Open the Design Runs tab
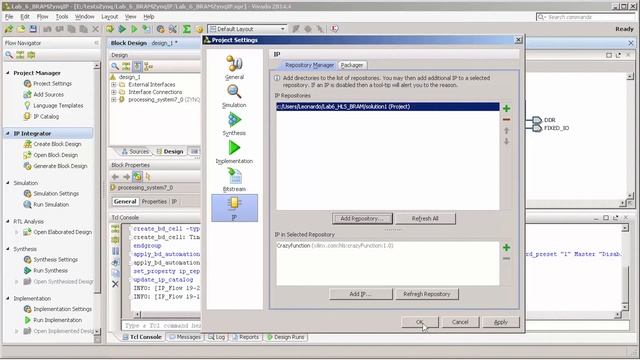This screenshot has width=640, height=360. 285,337
